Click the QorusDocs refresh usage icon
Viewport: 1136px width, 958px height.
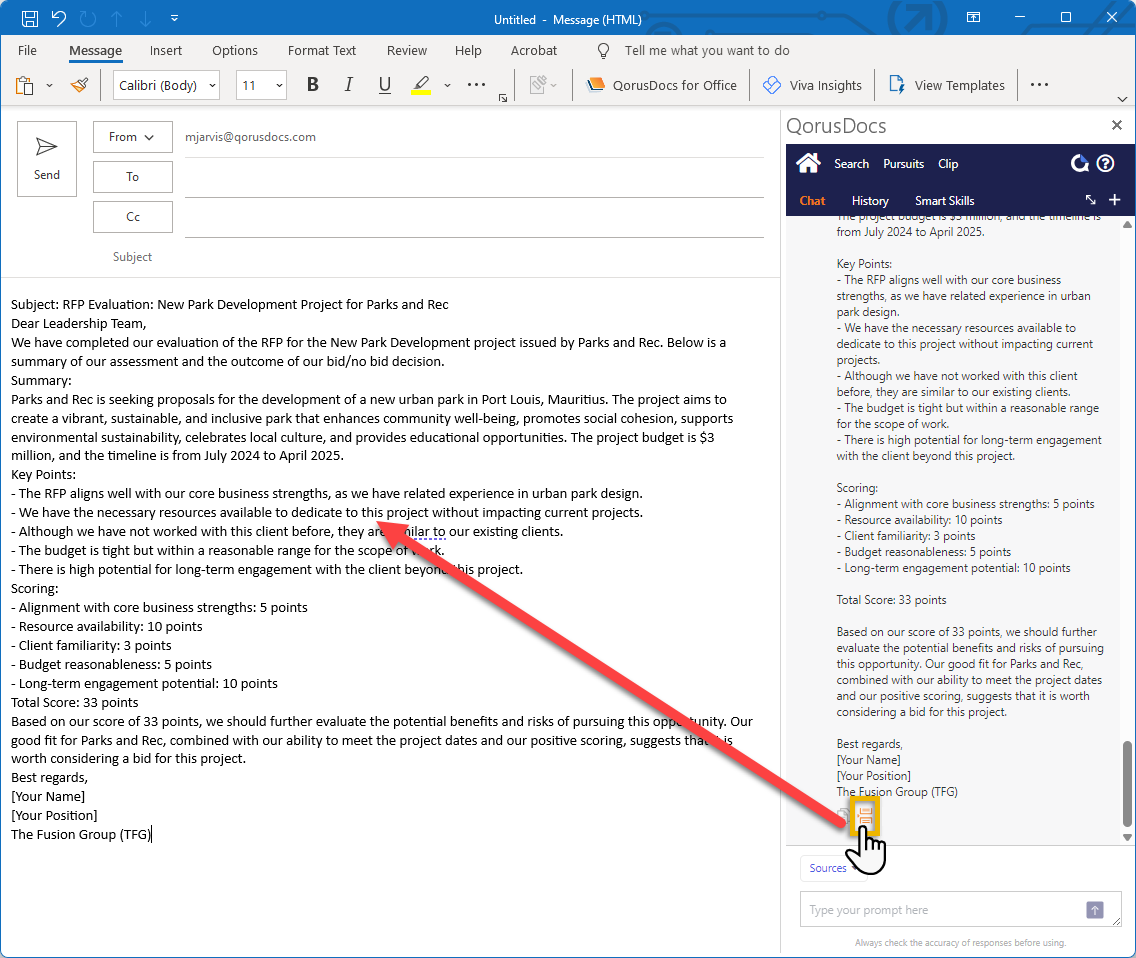pos(1080,164)
